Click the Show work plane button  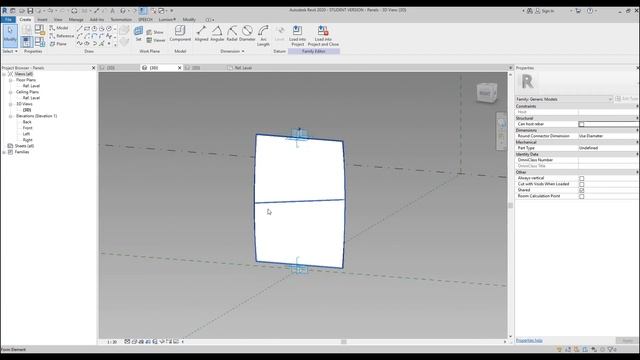(155, 32)
